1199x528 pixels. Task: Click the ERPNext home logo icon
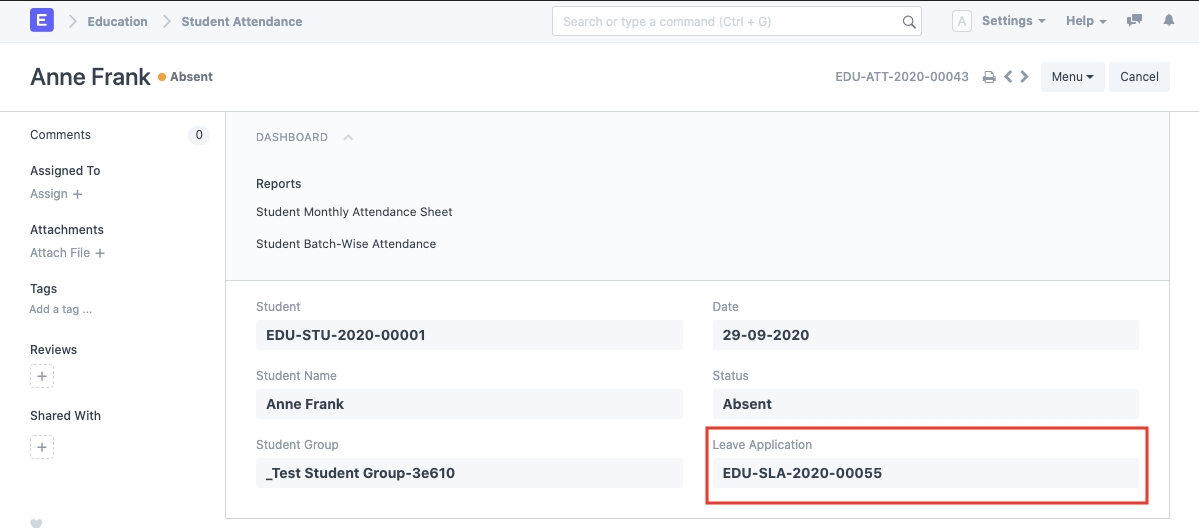[x=42, y=21]
